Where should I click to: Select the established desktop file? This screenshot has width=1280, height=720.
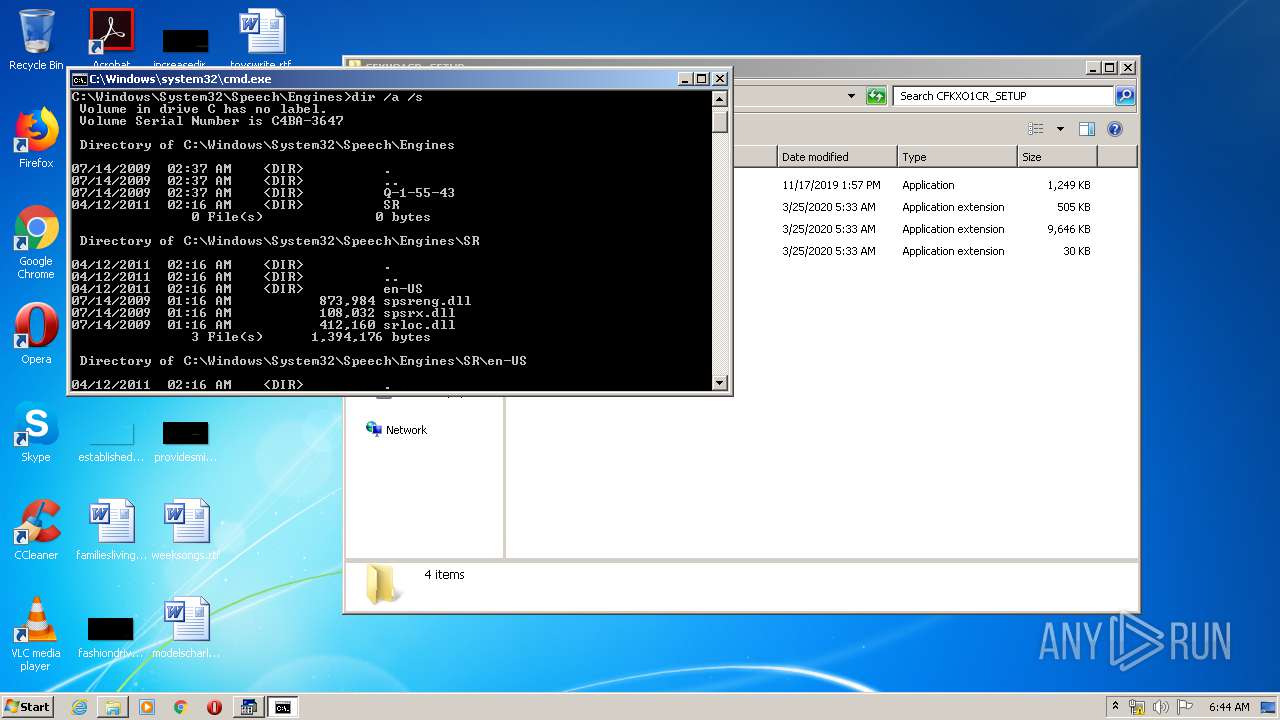click(x=111, y=441)
